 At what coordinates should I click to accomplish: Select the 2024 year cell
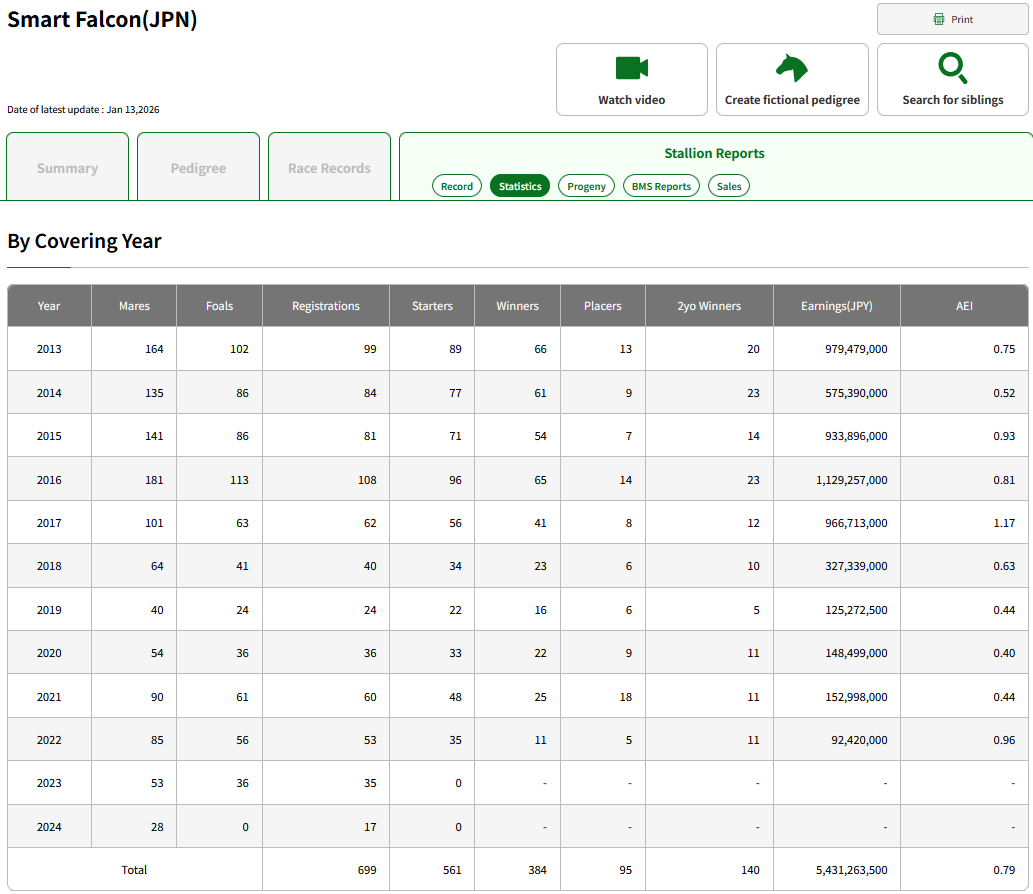coord(49,827)
